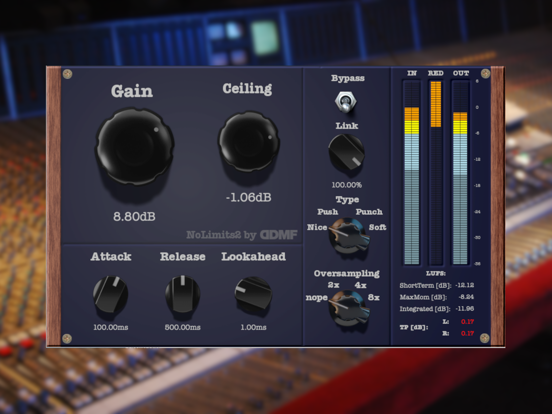Viewport: 552px width, 414px height.
Task: Select 4x oversampling option
Action: (360, 285)
